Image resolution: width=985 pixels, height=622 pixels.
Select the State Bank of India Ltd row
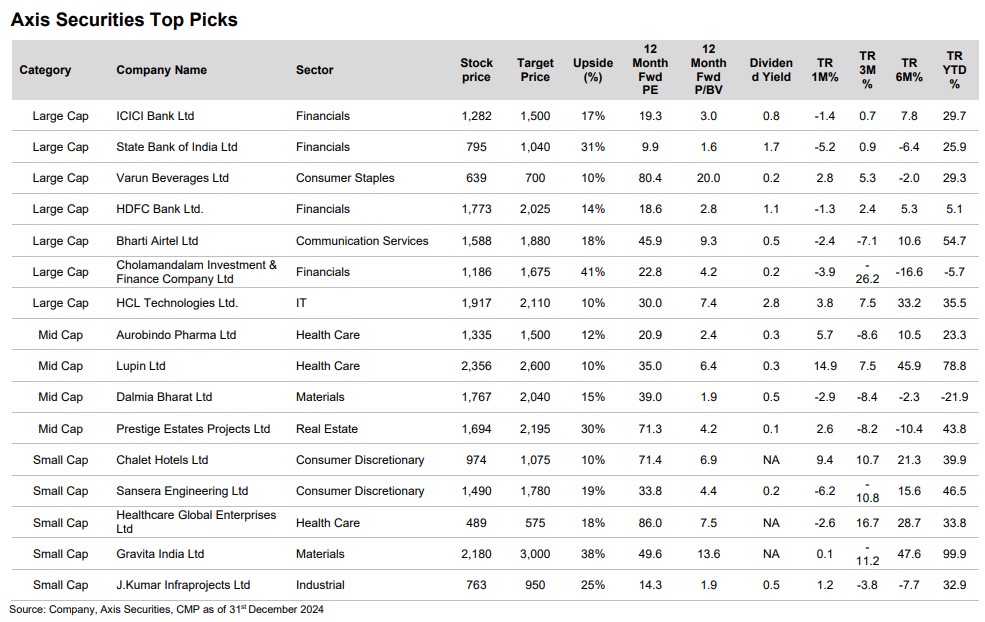point(177,147)
